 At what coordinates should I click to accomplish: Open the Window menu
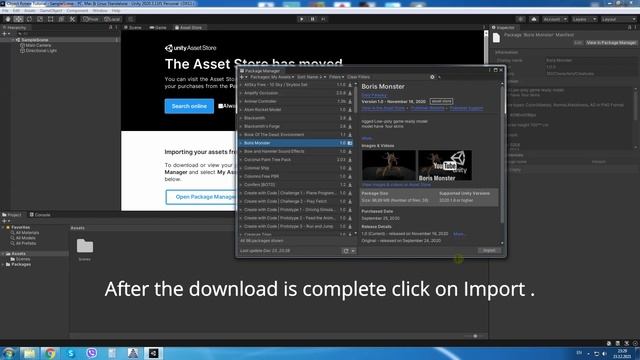click(x=100, y=11)
